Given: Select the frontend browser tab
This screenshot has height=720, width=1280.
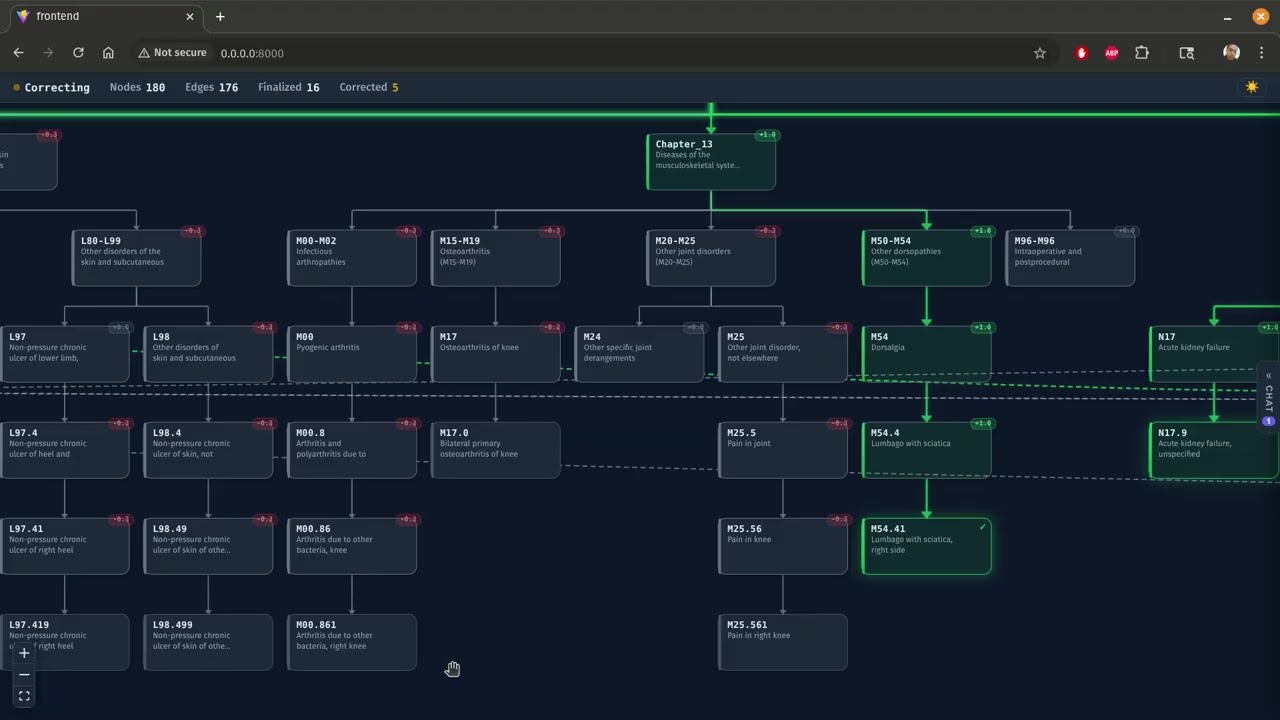Looking at the screenshot, I should pyautogui.click(x=105, y=17).
